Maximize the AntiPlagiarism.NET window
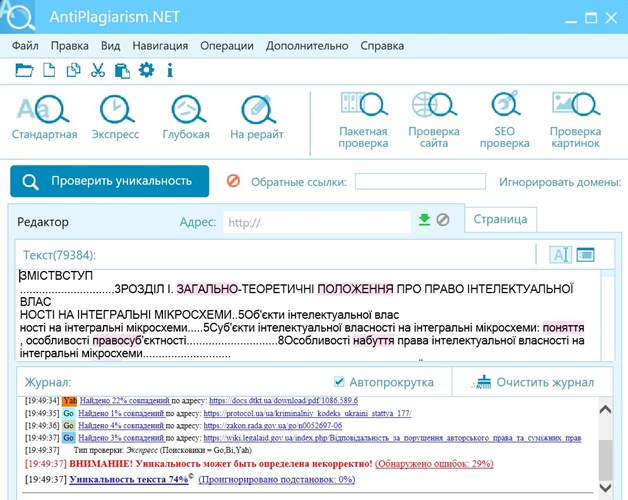The width and height of the screenshot is (628, 500). tap(591, 18)
